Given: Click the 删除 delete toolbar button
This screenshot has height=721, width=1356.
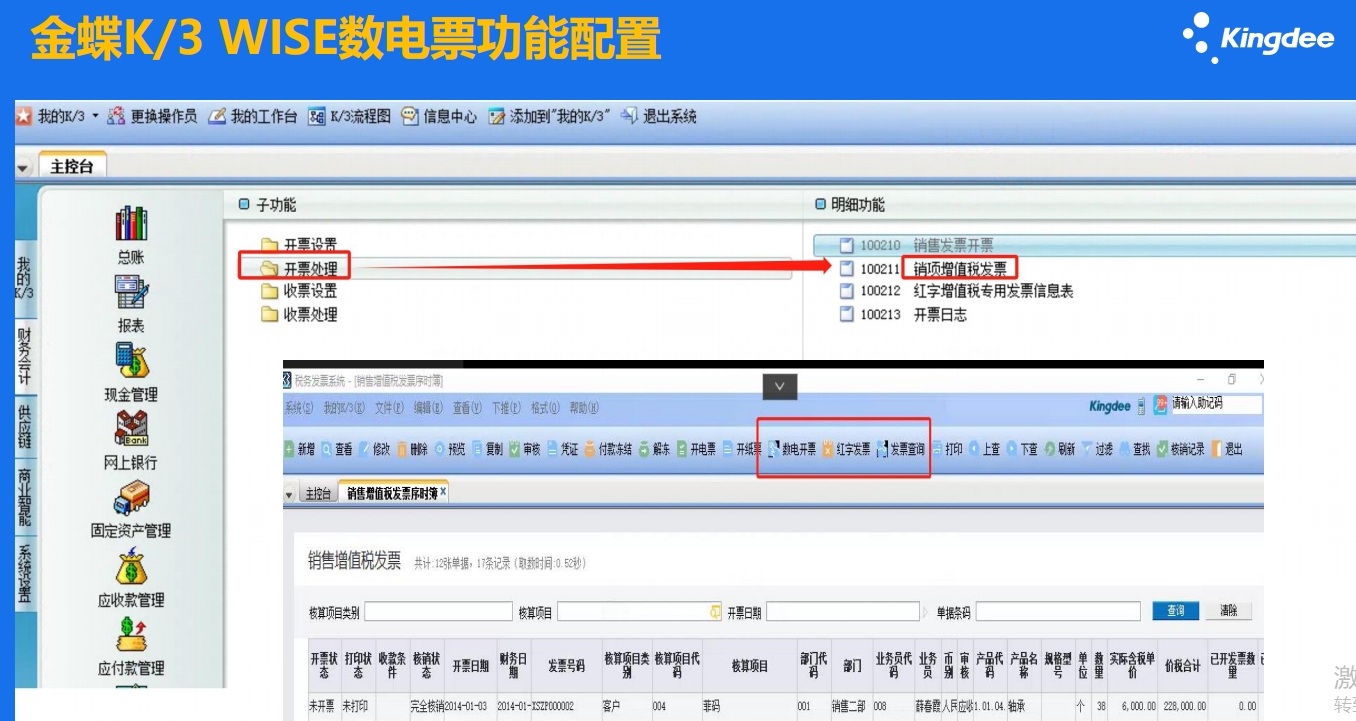Looking at the screenshot, I should [412, 450].
